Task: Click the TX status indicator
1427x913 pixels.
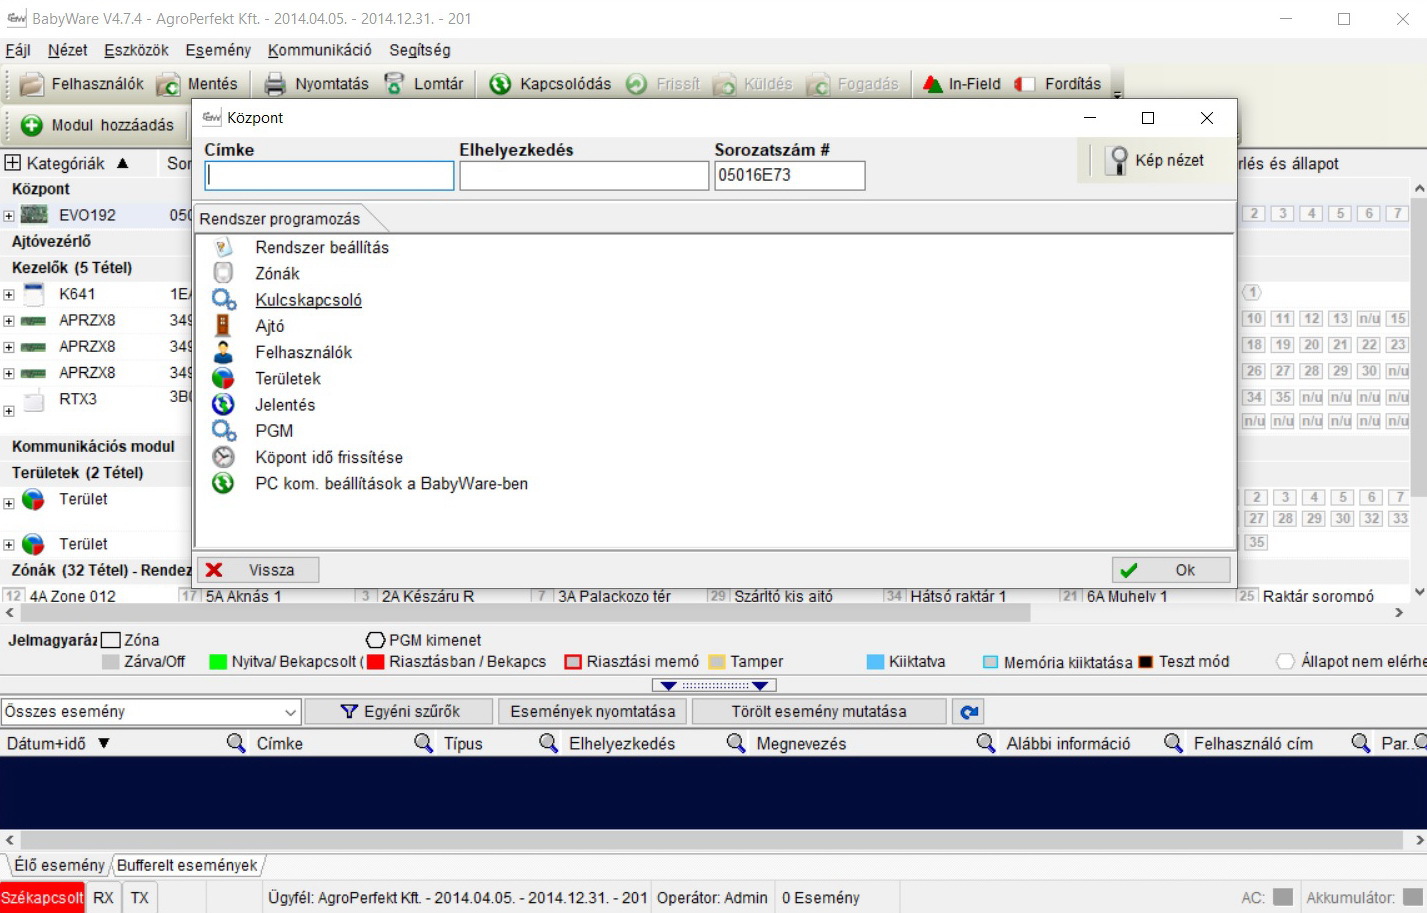Action: tap(140, 897)
